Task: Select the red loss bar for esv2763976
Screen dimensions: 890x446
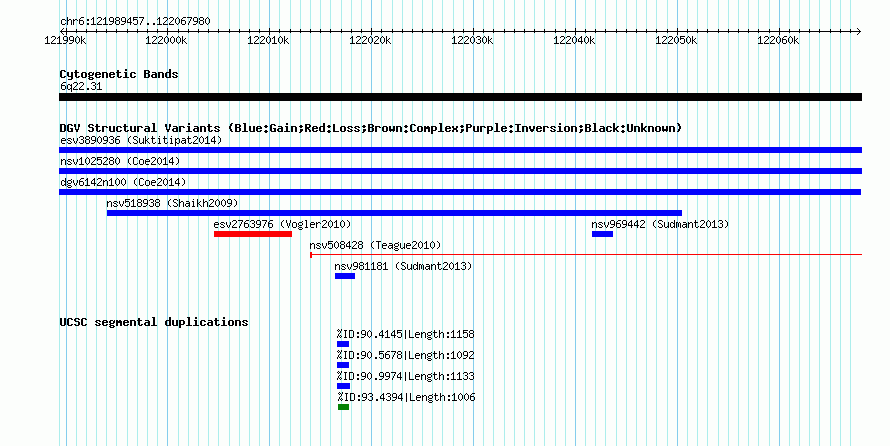Action: point(253,234)
